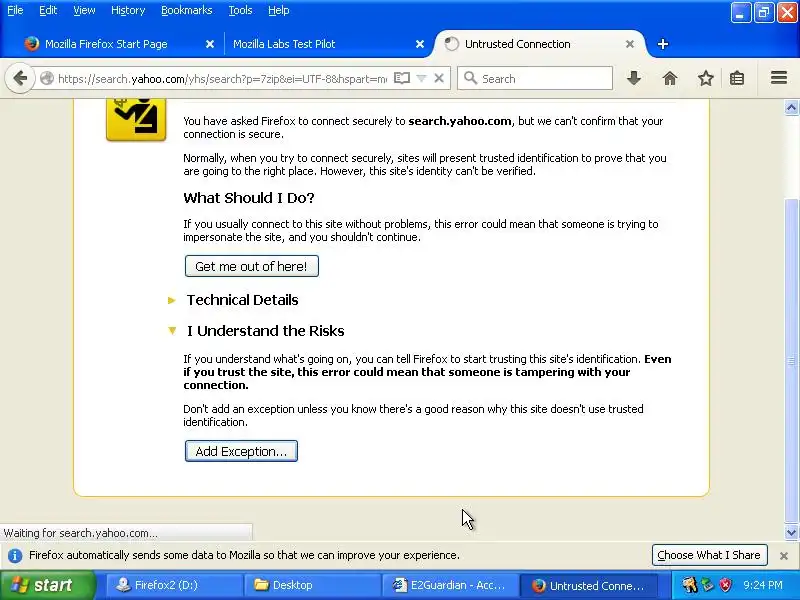Bookmark this page with the star icon

706,79
